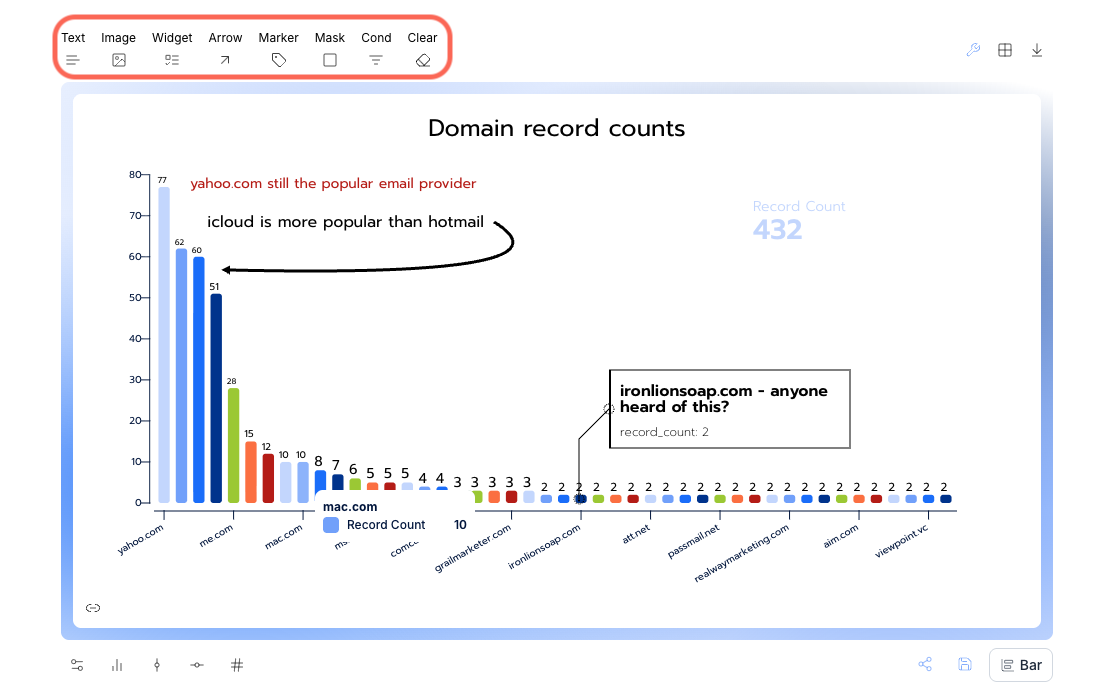Select the Text annotation tool
Viewport: 1098px width, 696px height.
[x=73, y=50]
